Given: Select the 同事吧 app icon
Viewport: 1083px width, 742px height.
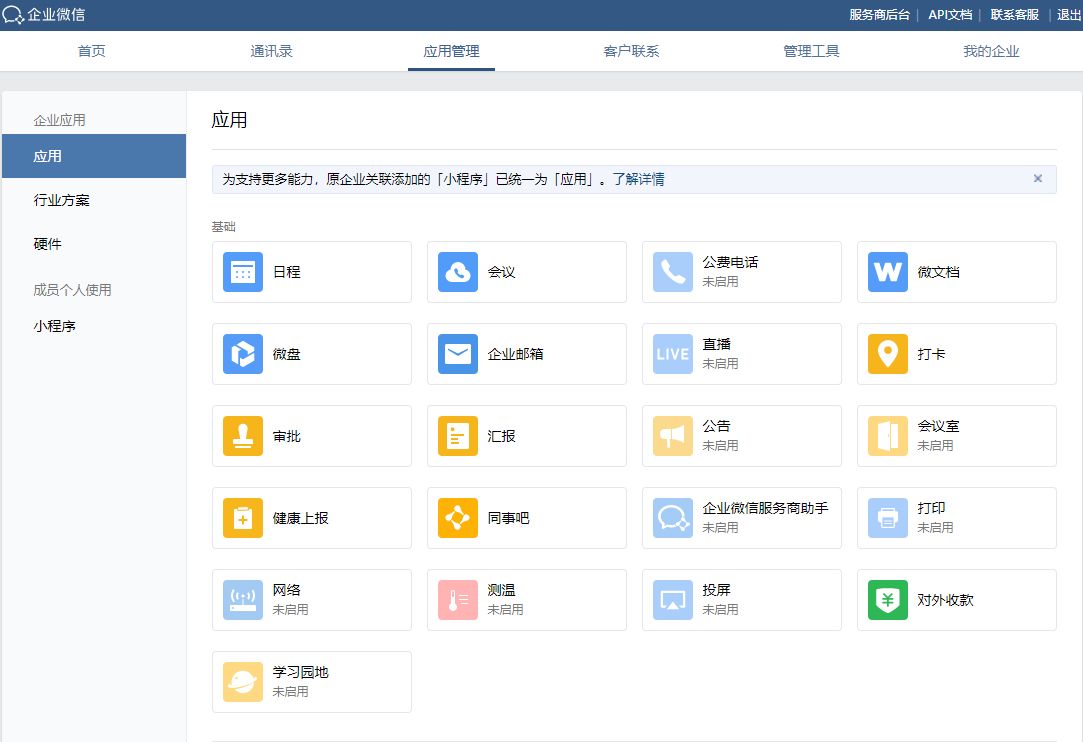Looking at the screenshot, I should click(458, 518).
